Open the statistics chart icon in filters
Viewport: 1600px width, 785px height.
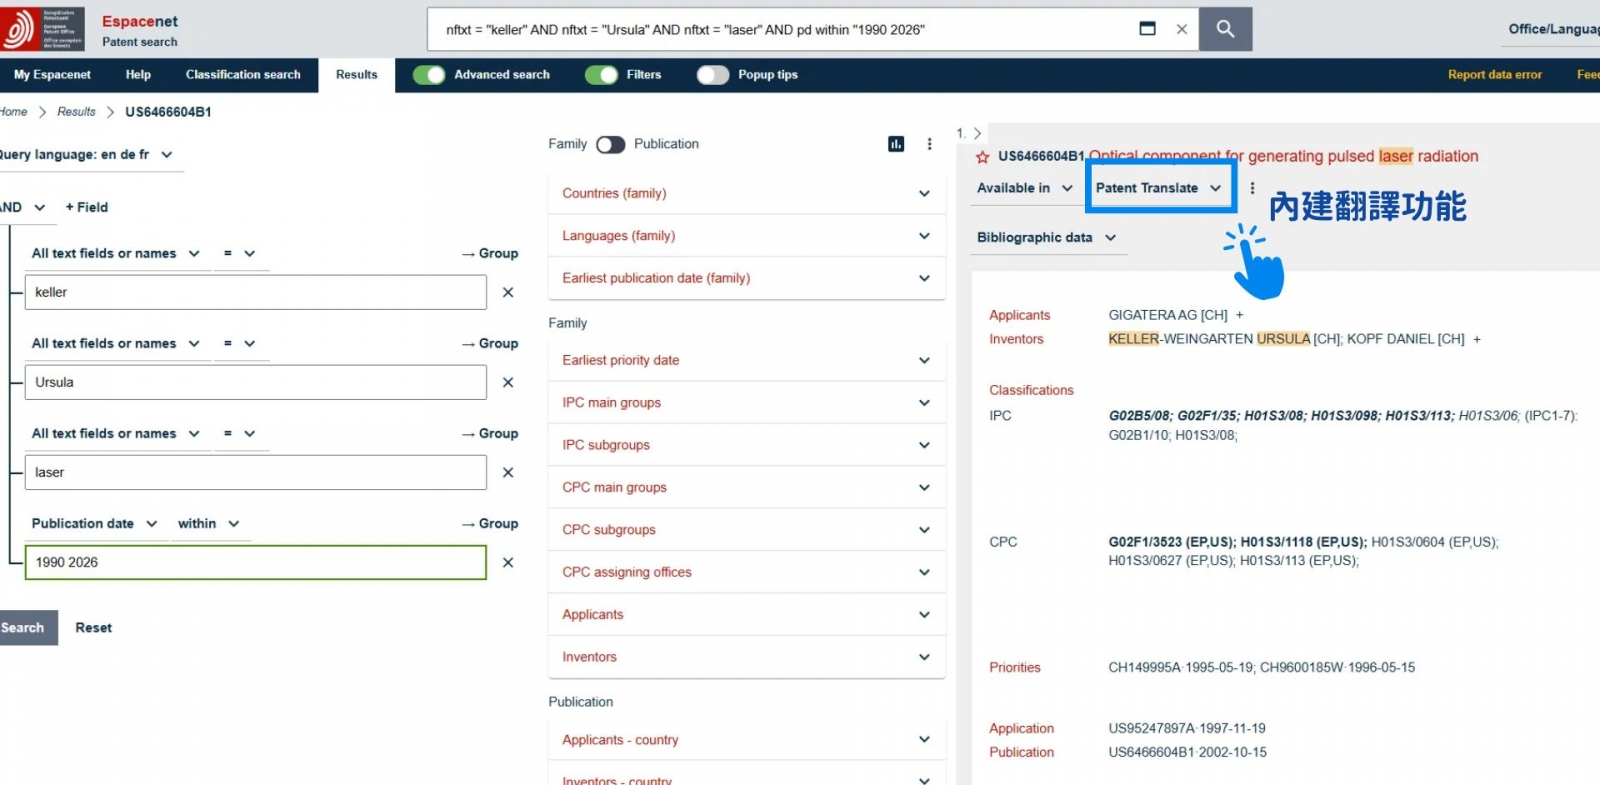click(896, 144)
